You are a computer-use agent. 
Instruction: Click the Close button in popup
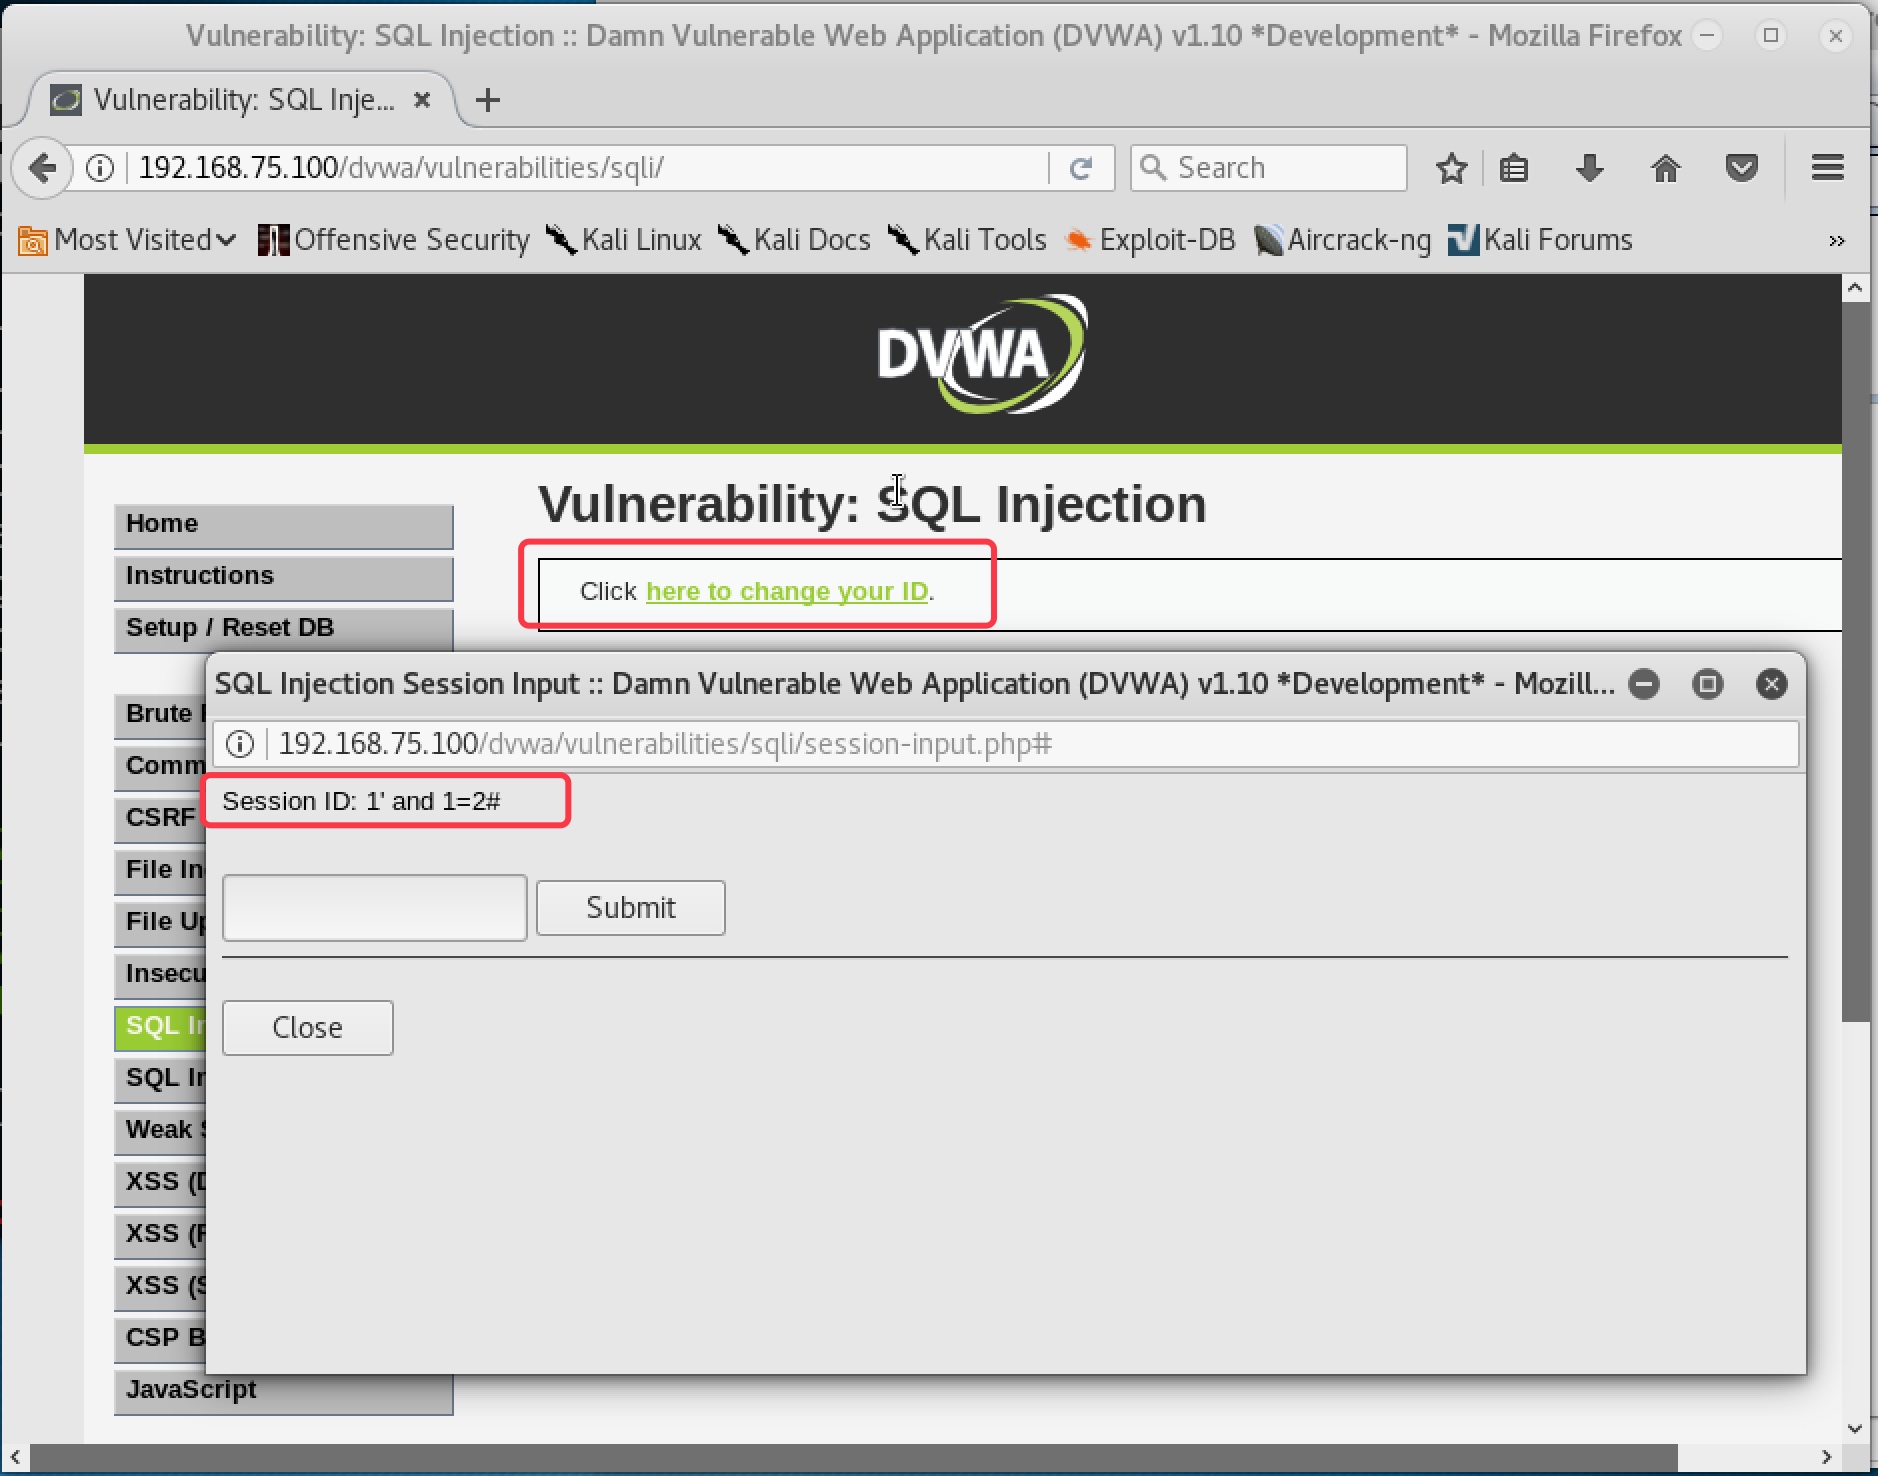308,1028
